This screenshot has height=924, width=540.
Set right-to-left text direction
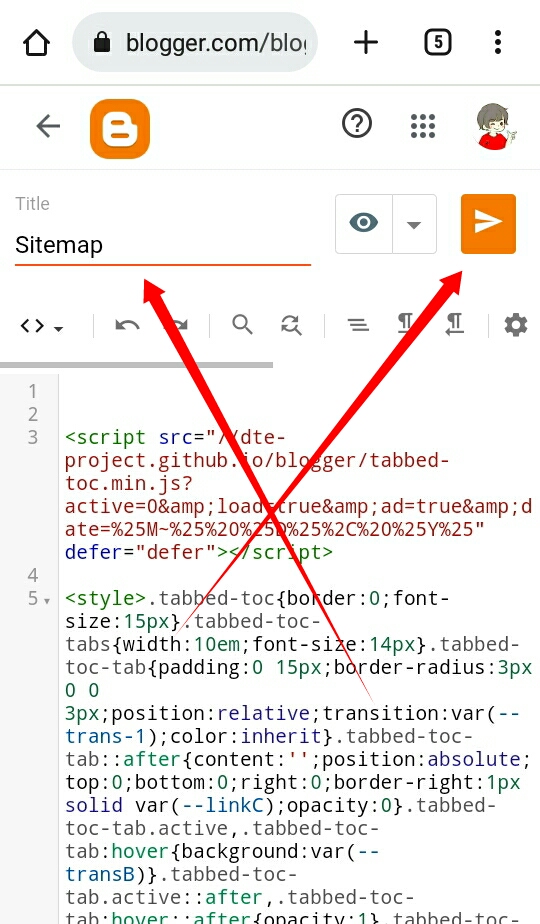click(x=455, y=324)
